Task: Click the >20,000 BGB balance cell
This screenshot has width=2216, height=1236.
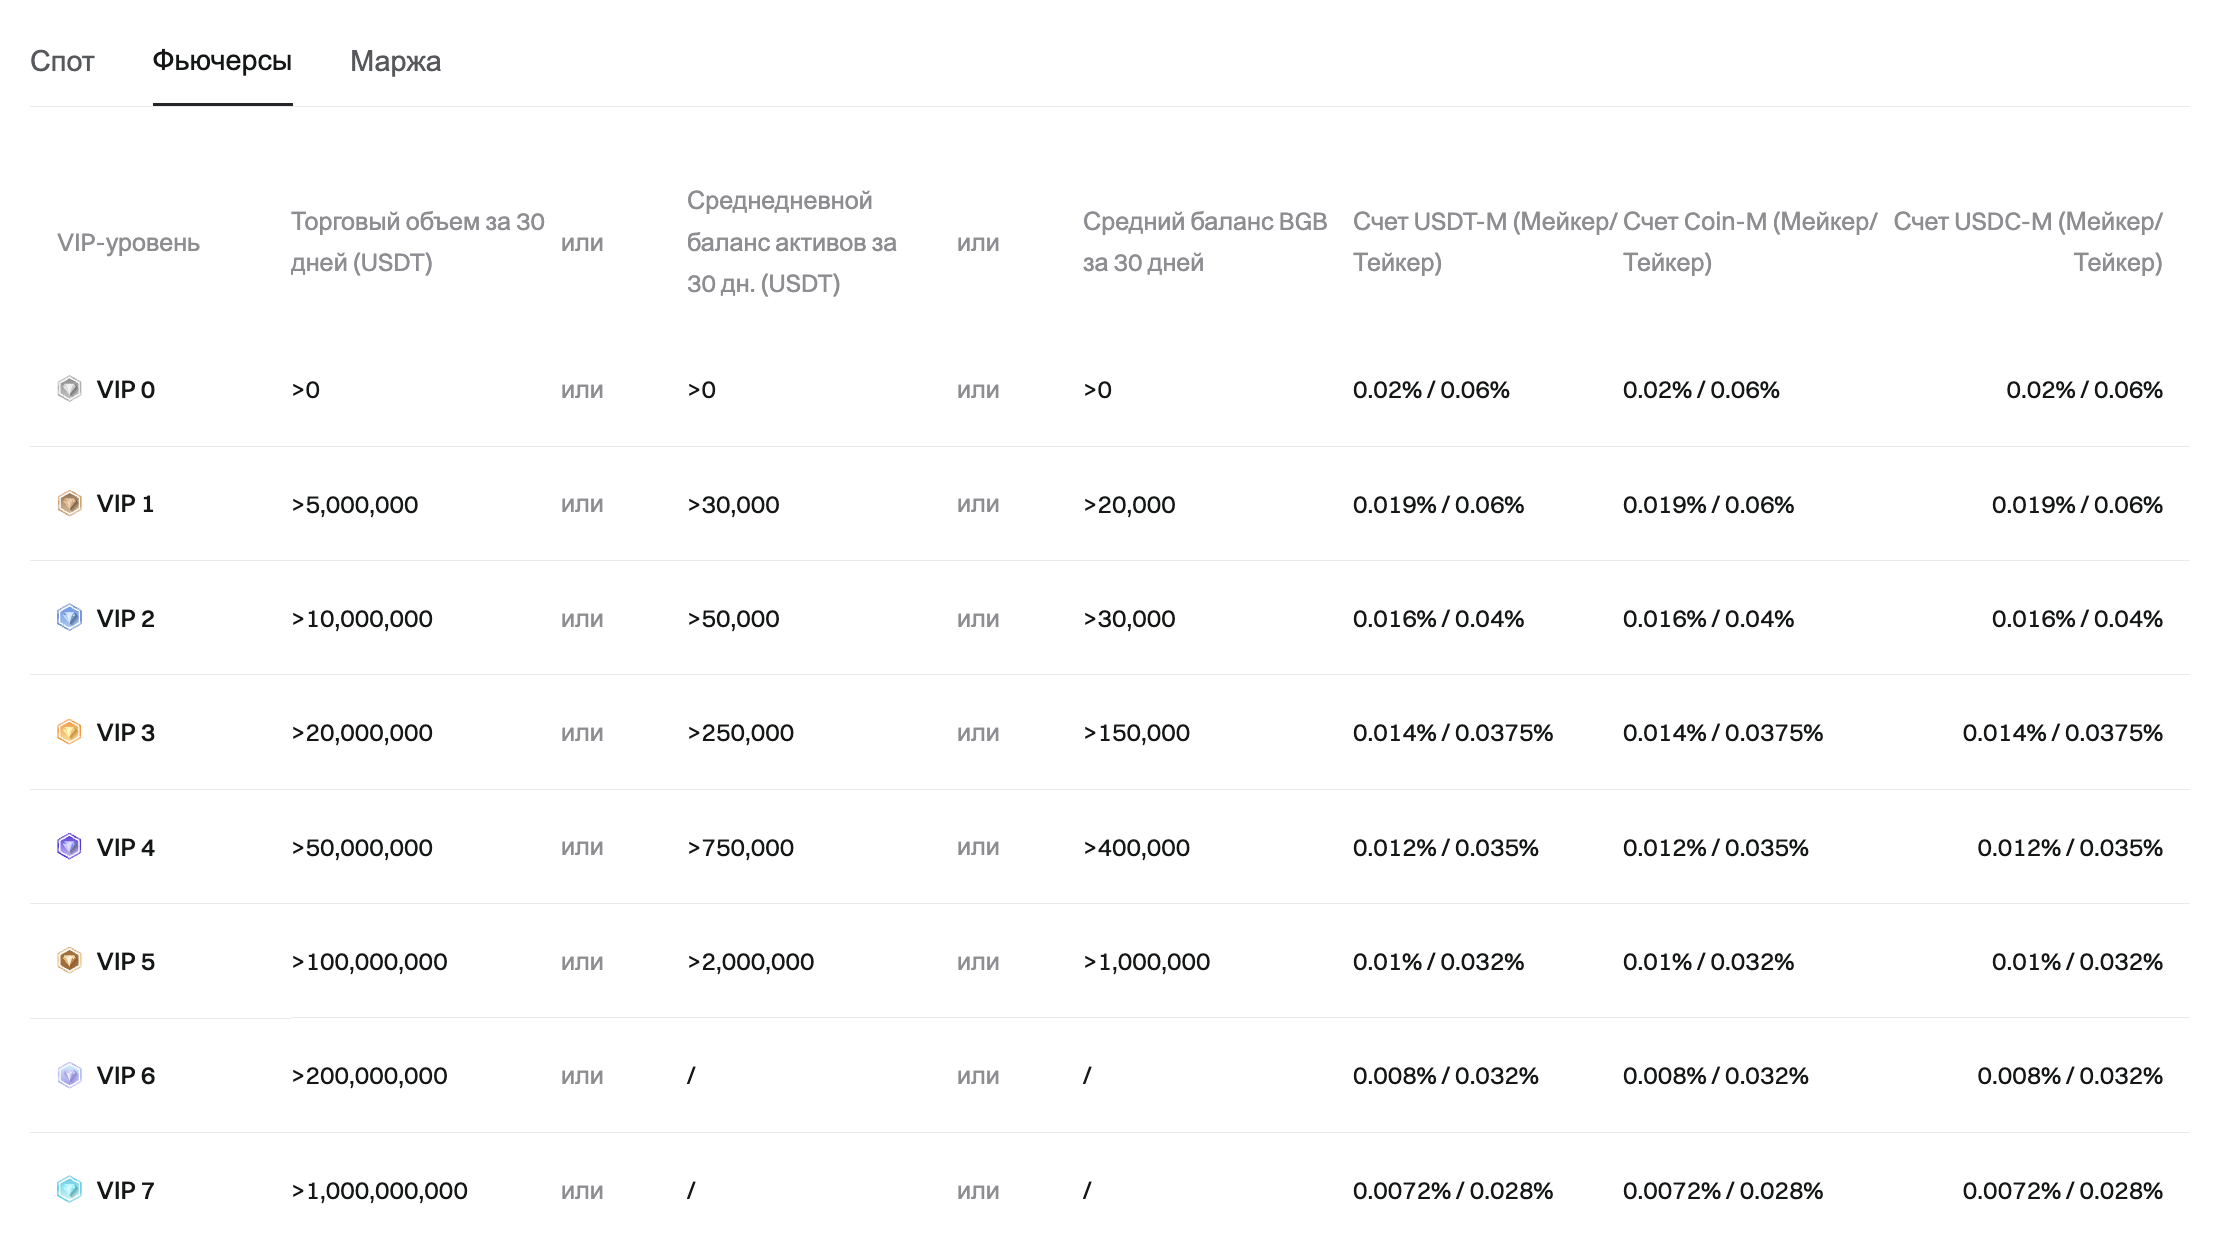Action: 1129,505
